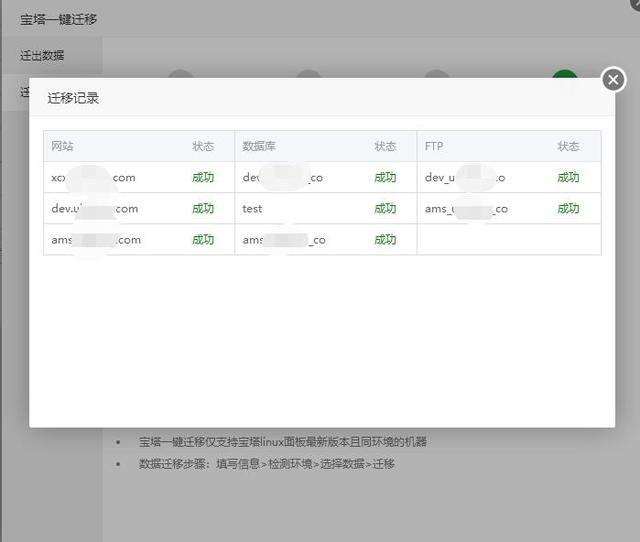Select the FTP entry starting with dev_u
Image resolution: width=640 pixels, height=542 pixels.
point(465,178)
